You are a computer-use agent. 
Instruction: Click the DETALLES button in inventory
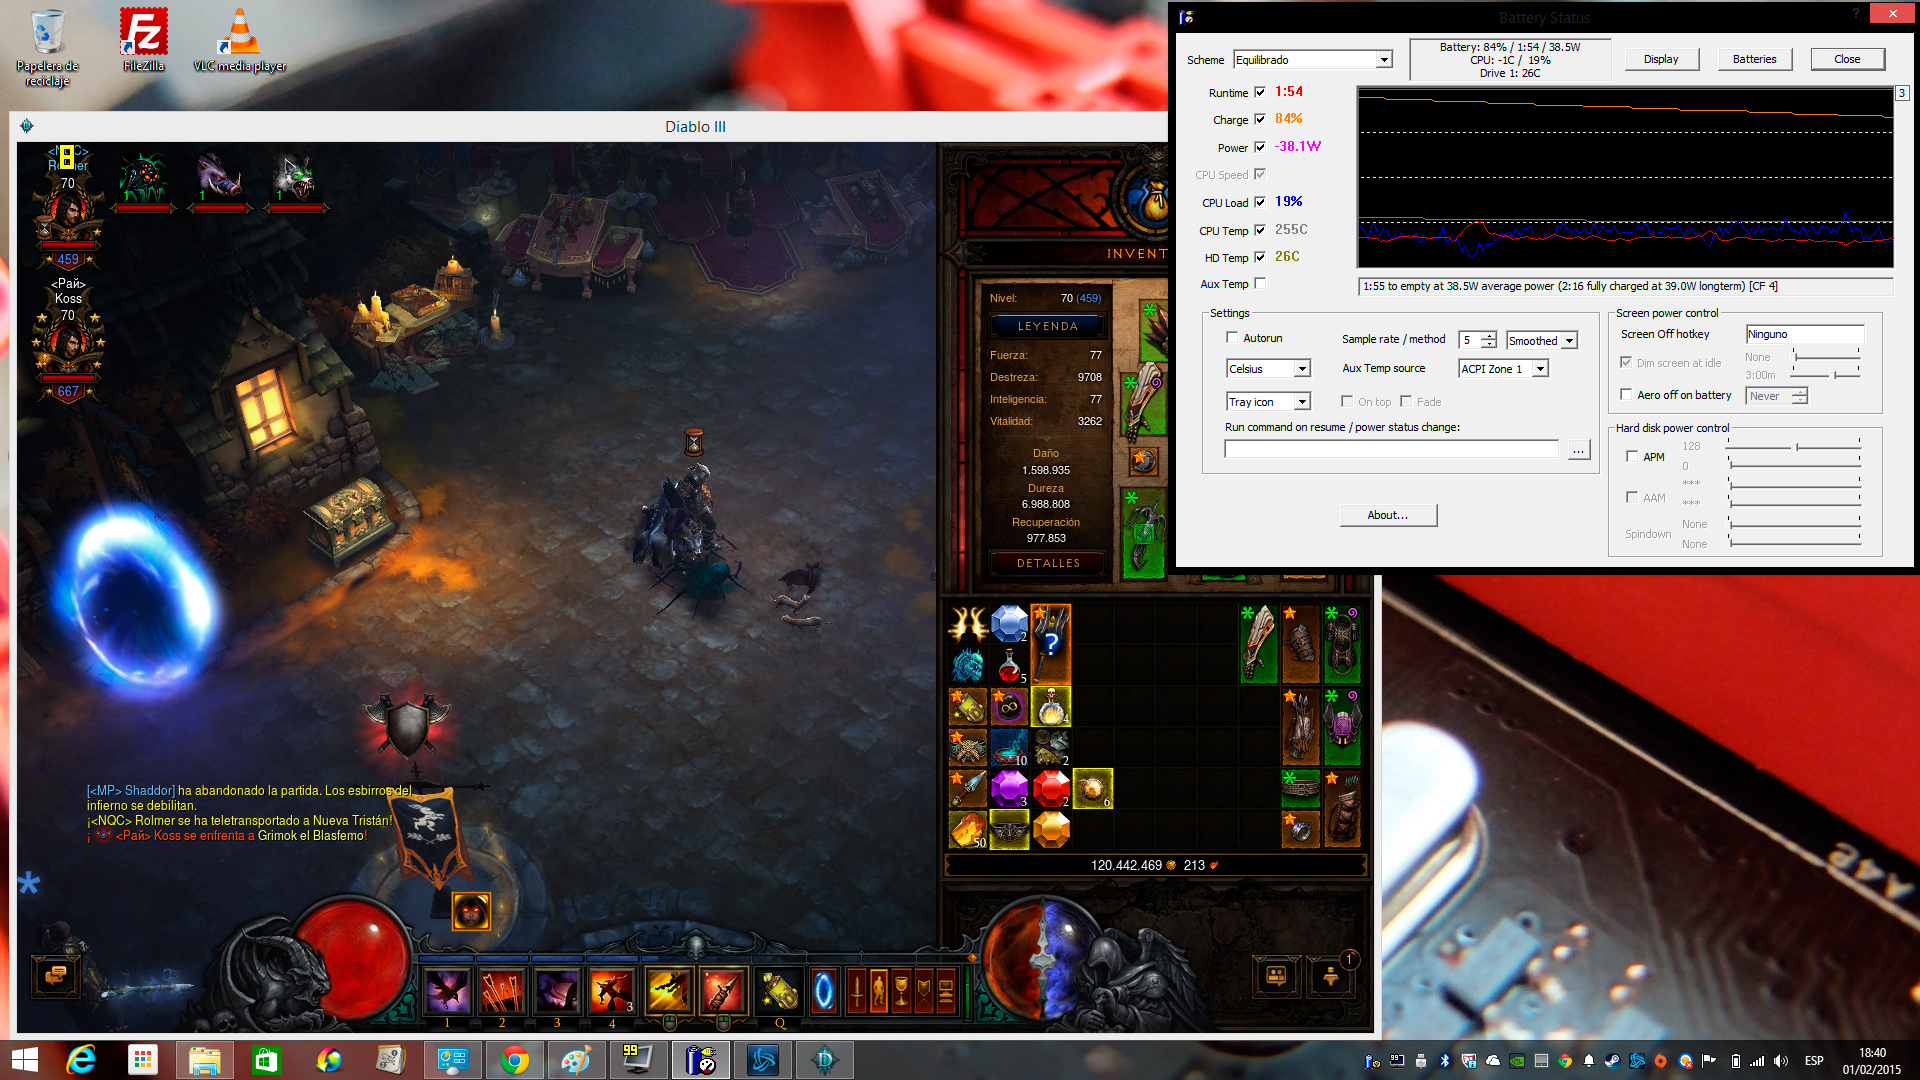click(x=1048, y=563)
